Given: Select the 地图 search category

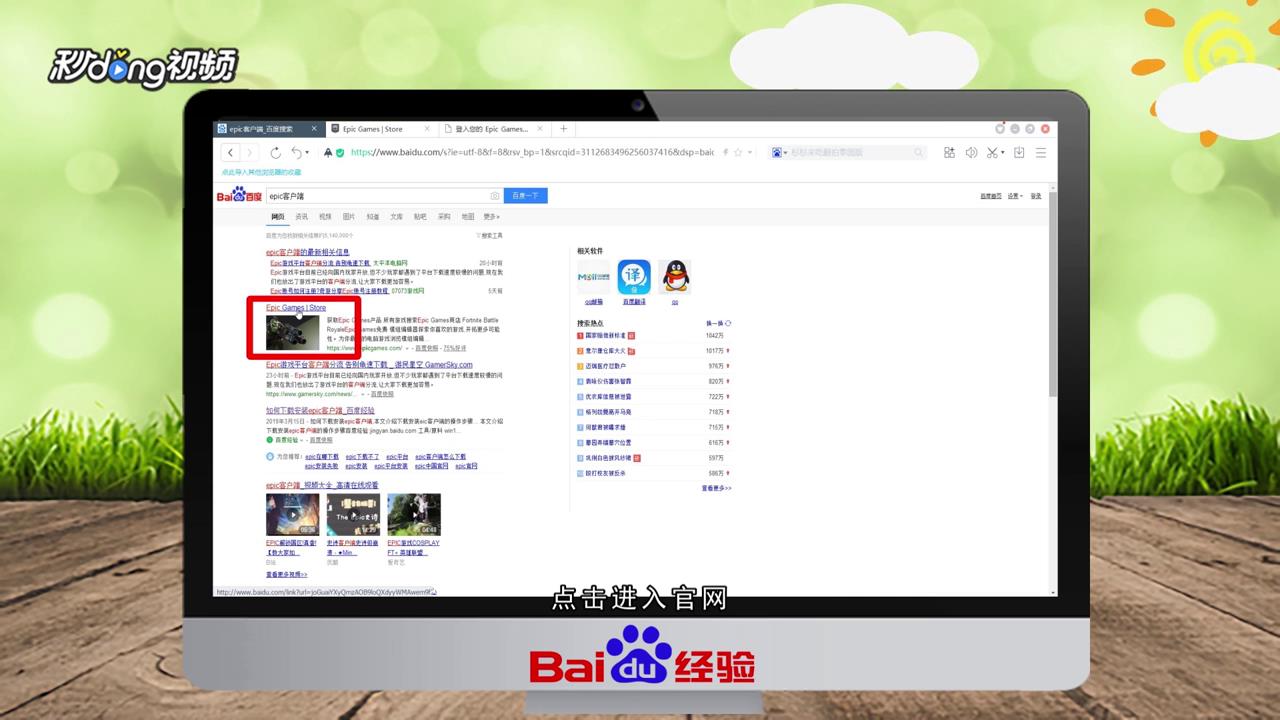Looking at the screenshot, I should [468, 216].
